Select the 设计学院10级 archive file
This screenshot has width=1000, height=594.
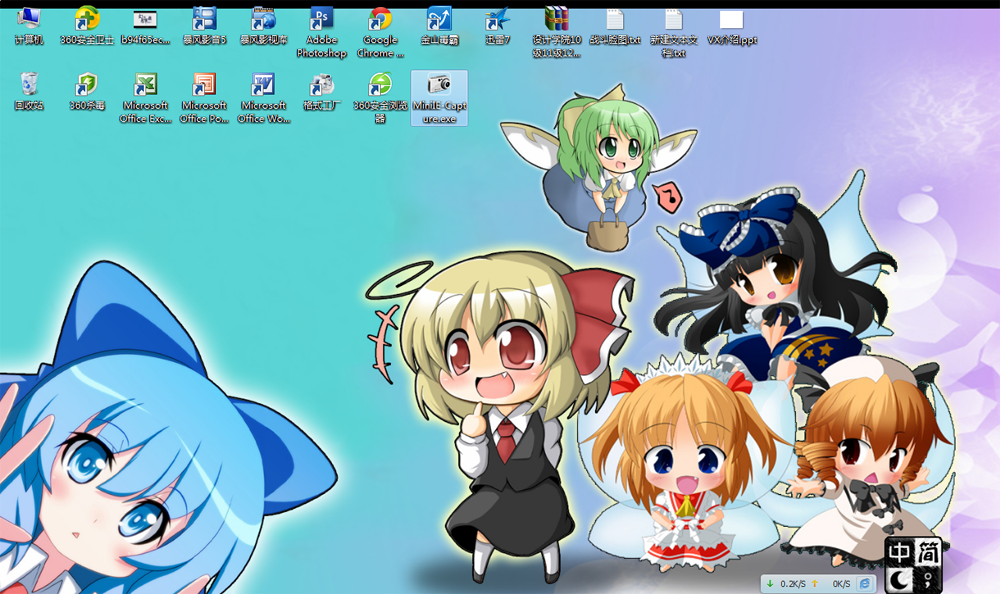(x=556, y=33)
